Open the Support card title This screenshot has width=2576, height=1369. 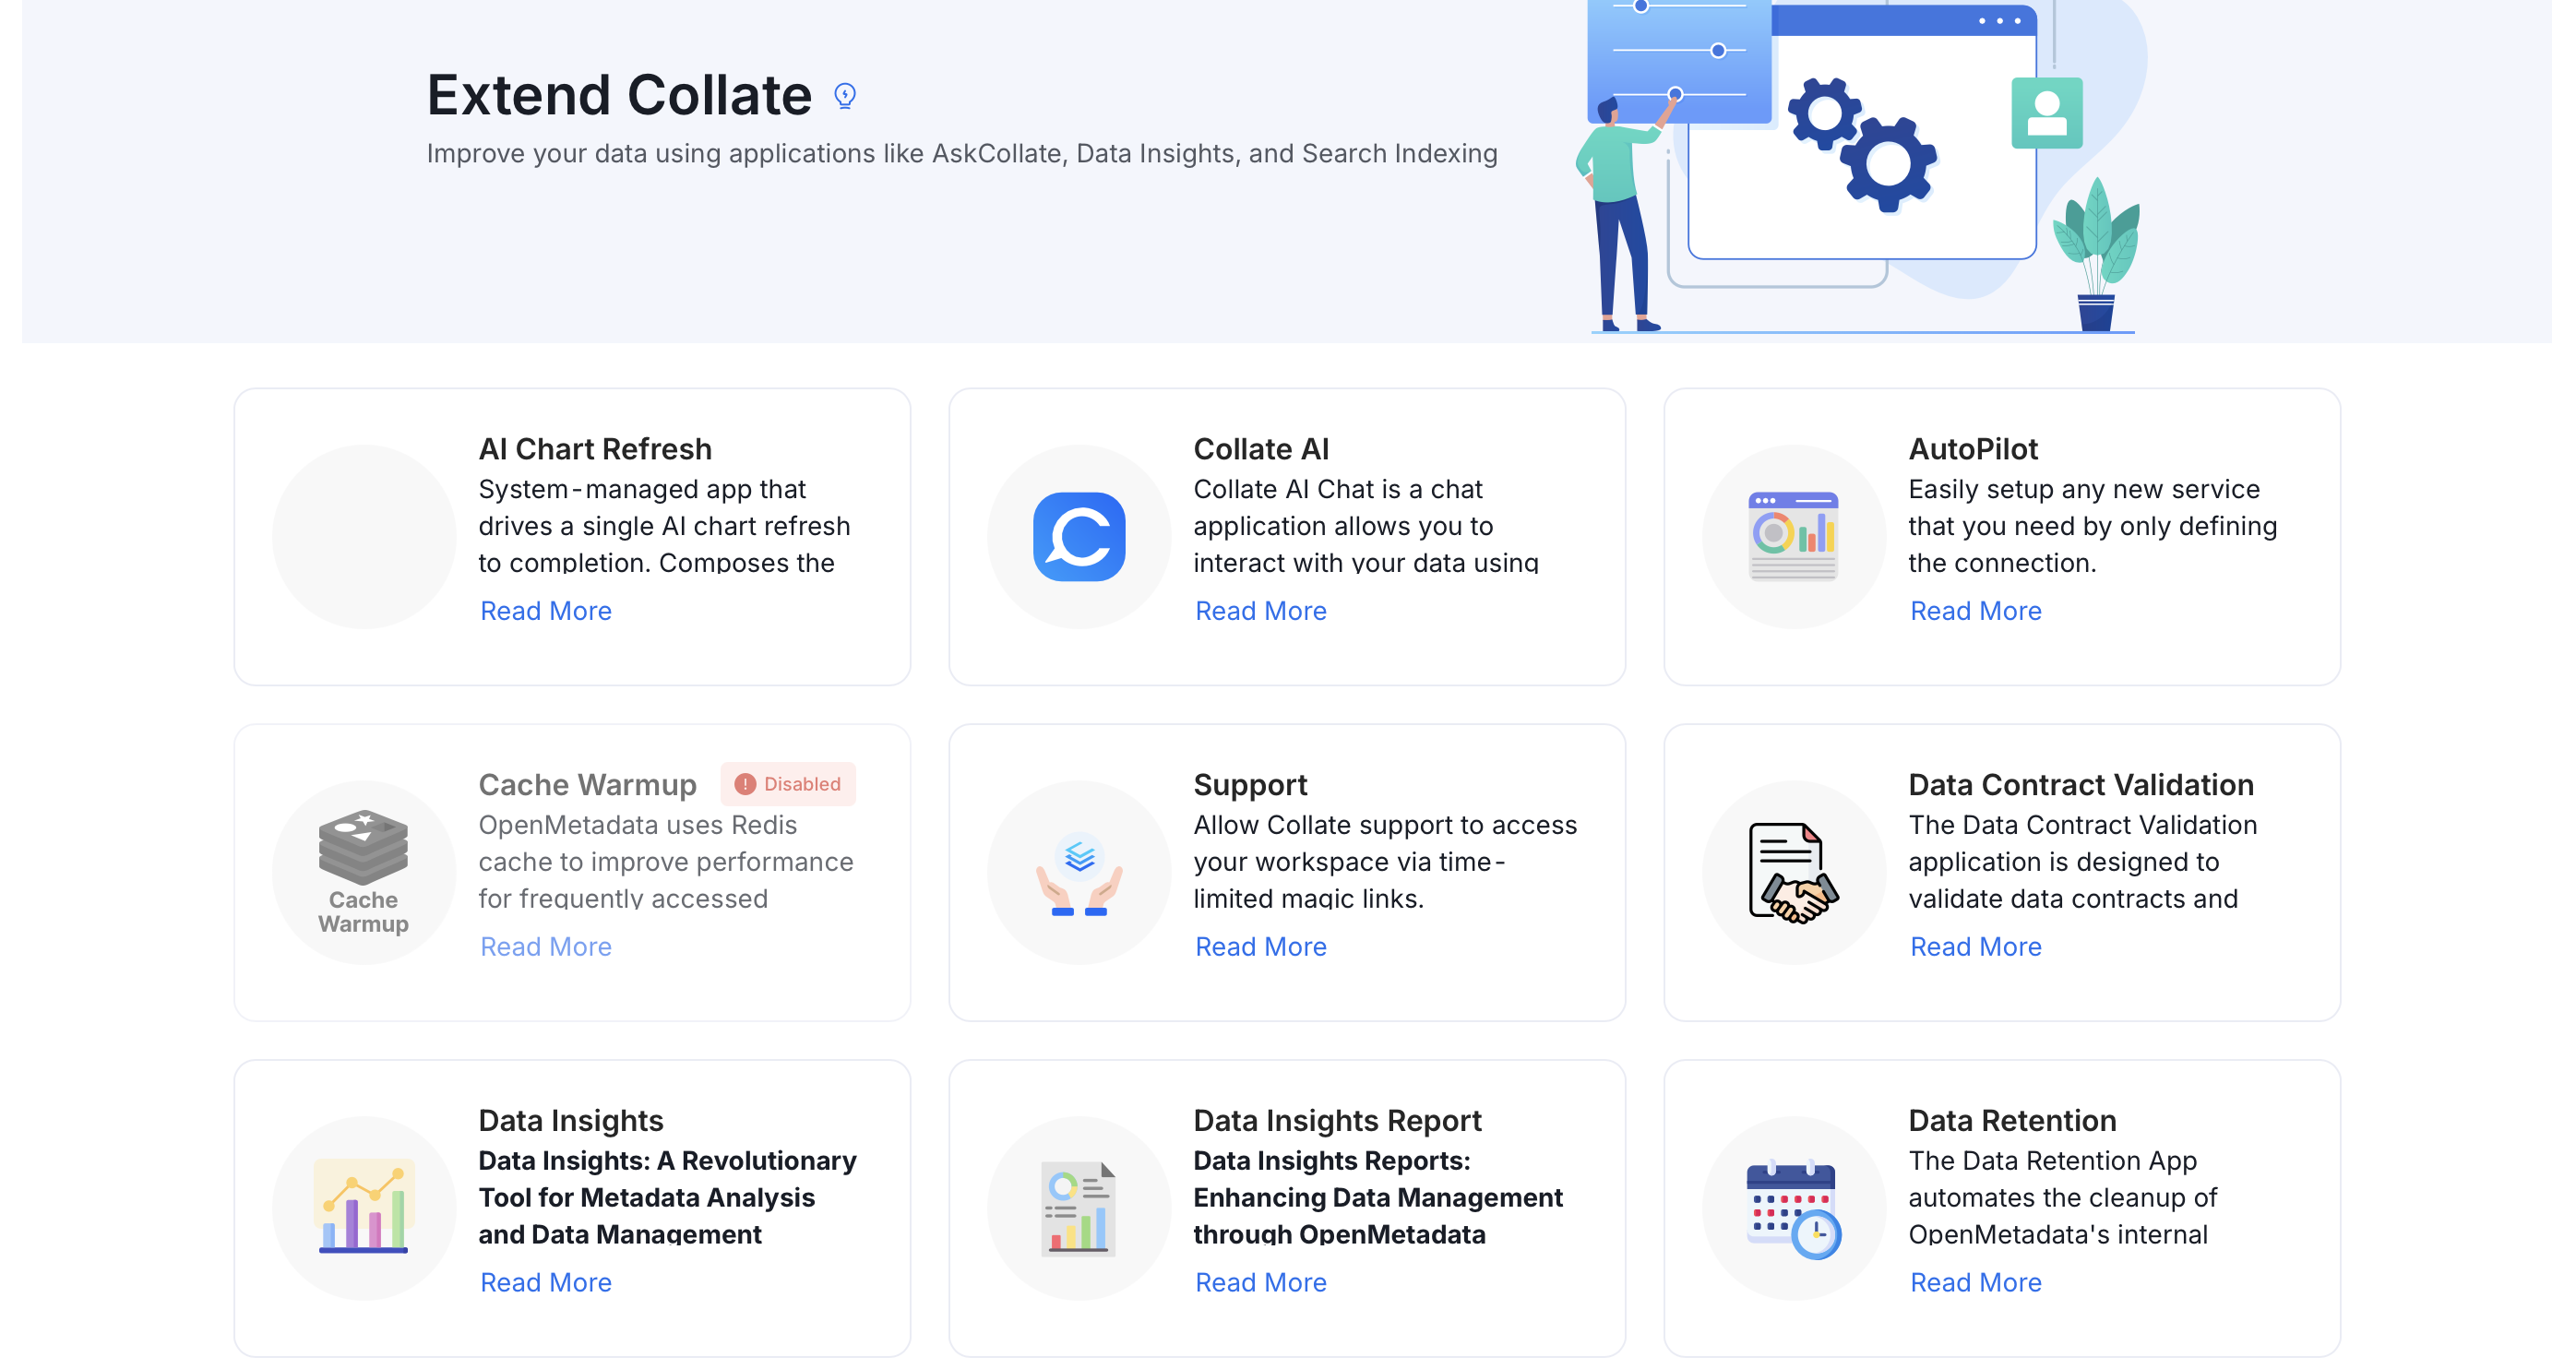(1250, 785)
